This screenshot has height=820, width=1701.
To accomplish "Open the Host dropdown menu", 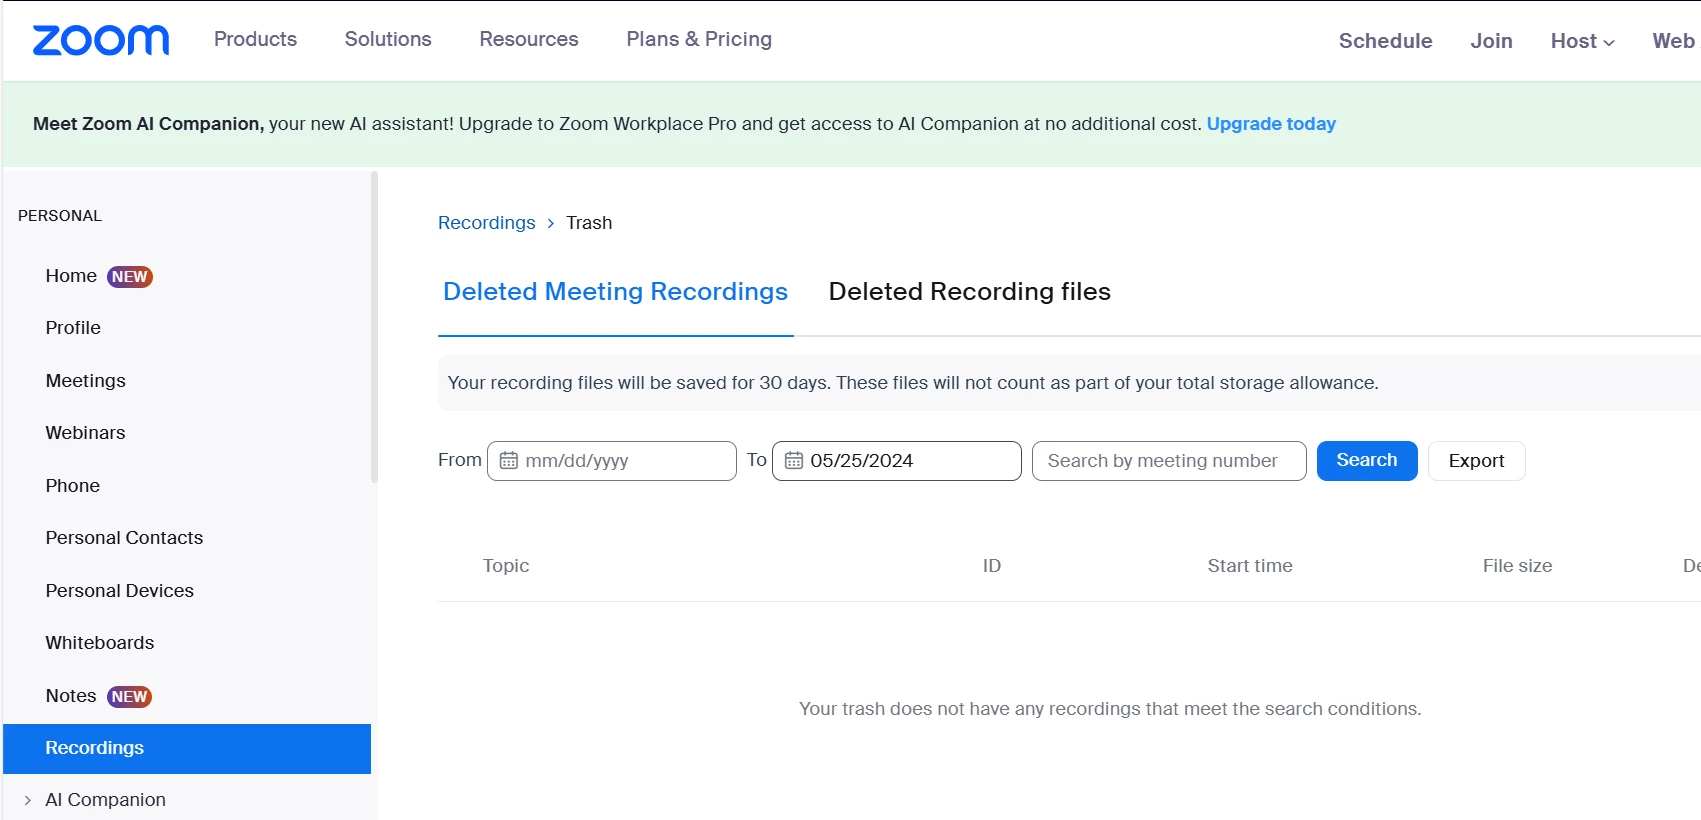I will (x=1582, y=41).
